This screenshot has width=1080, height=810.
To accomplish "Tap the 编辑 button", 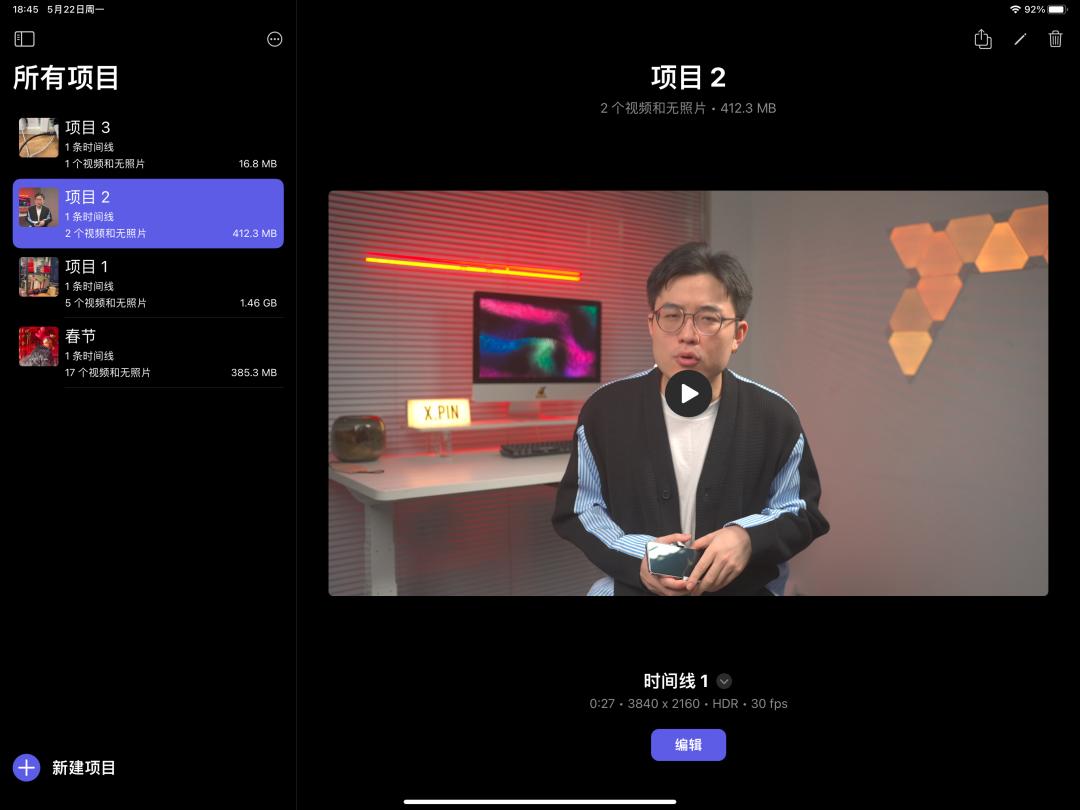I will click(688, 745).
